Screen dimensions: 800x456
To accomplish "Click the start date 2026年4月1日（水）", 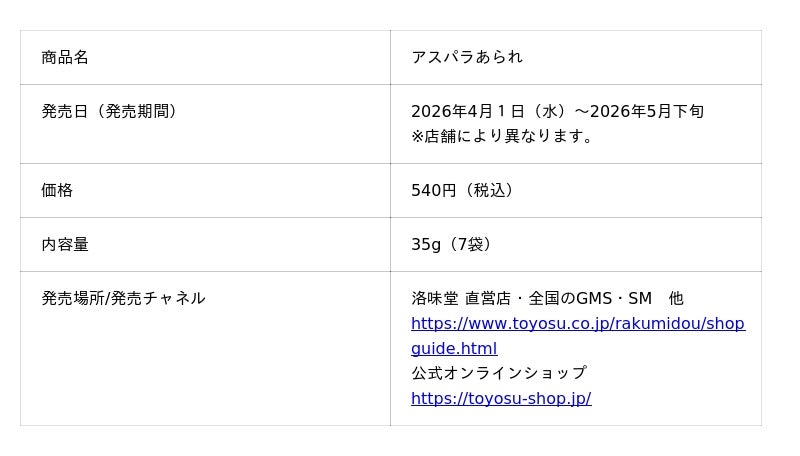I will pyautogui.click(x=490, y=112).
